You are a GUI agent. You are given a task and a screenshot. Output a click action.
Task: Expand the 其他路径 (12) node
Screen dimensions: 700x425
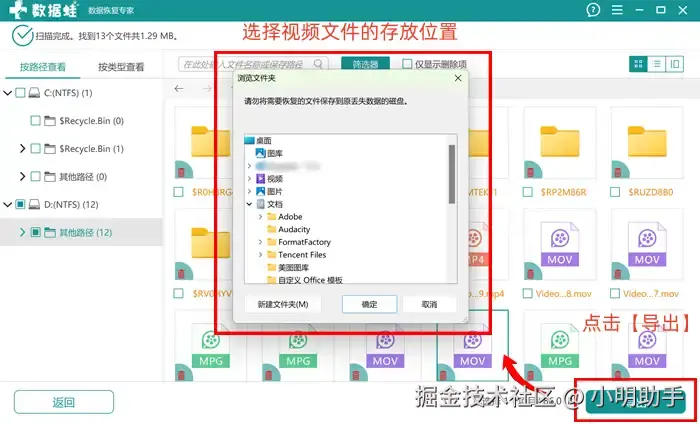22,232
